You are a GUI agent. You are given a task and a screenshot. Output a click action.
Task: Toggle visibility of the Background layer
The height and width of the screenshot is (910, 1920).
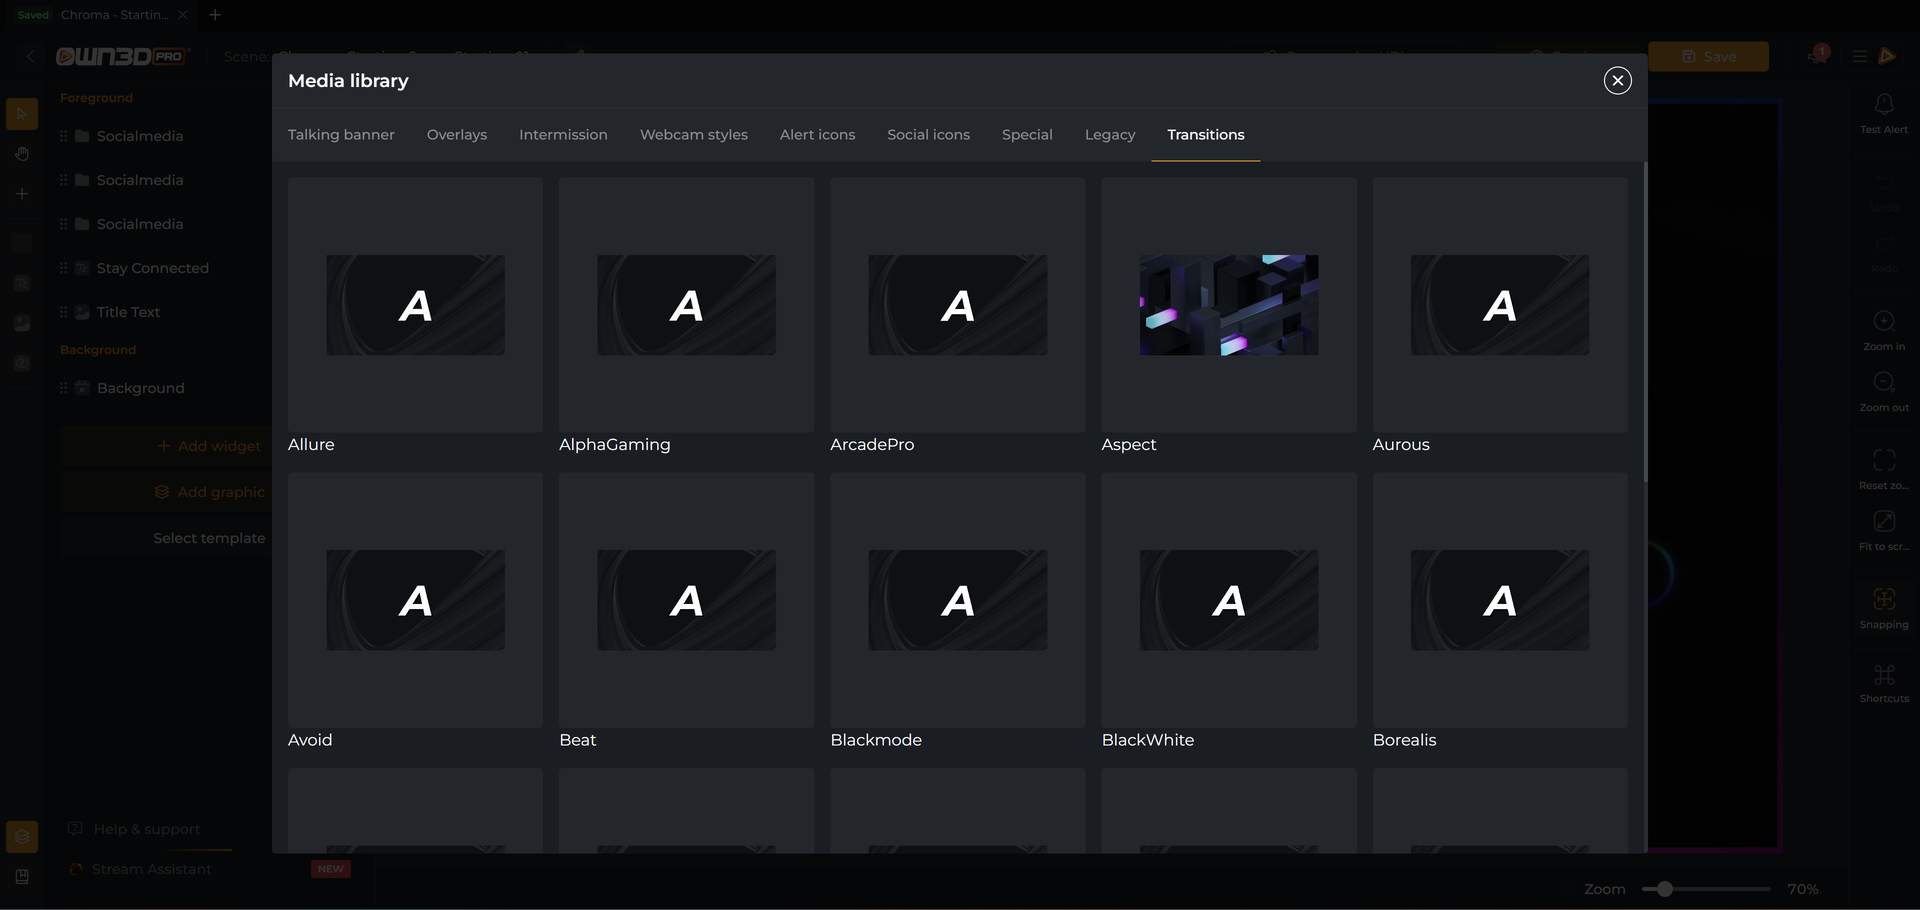pyautogui.click(x=81, y=388)
